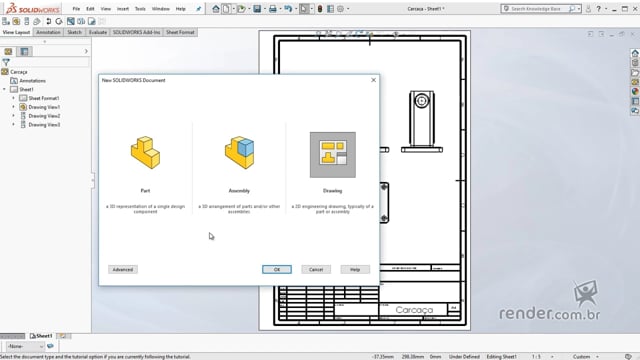Expand the New document dropdown arrow
The height and width of the screenshot is (360, 640).
click(233, 9)
